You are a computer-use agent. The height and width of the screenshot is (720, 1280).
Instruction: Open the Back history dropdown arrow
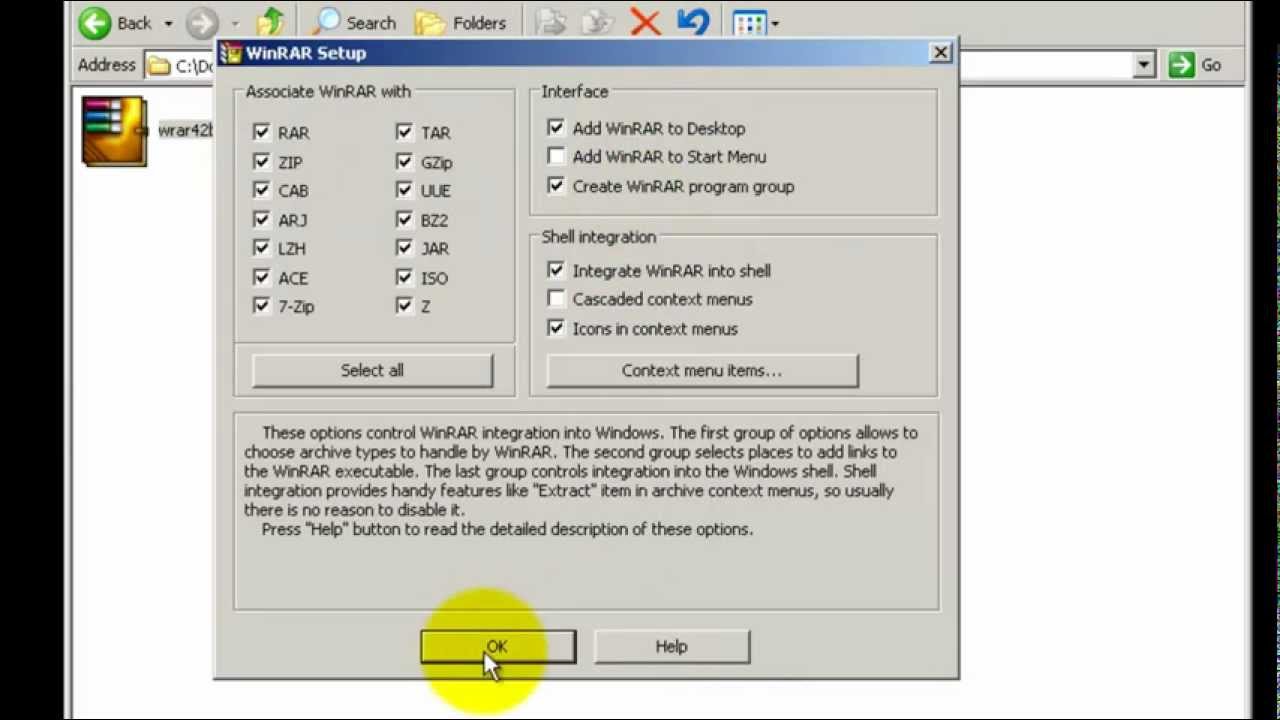pyautogui.click(x=168, y=23)
